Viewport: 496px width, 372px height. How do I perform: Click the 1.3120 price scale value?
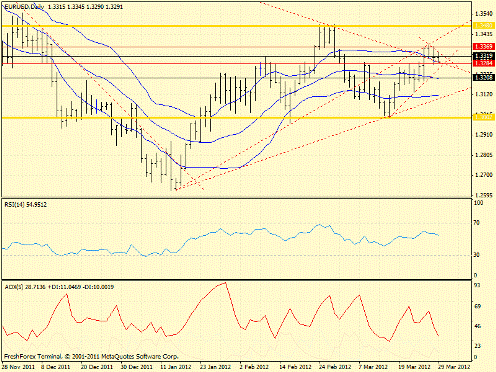[484, 95]
